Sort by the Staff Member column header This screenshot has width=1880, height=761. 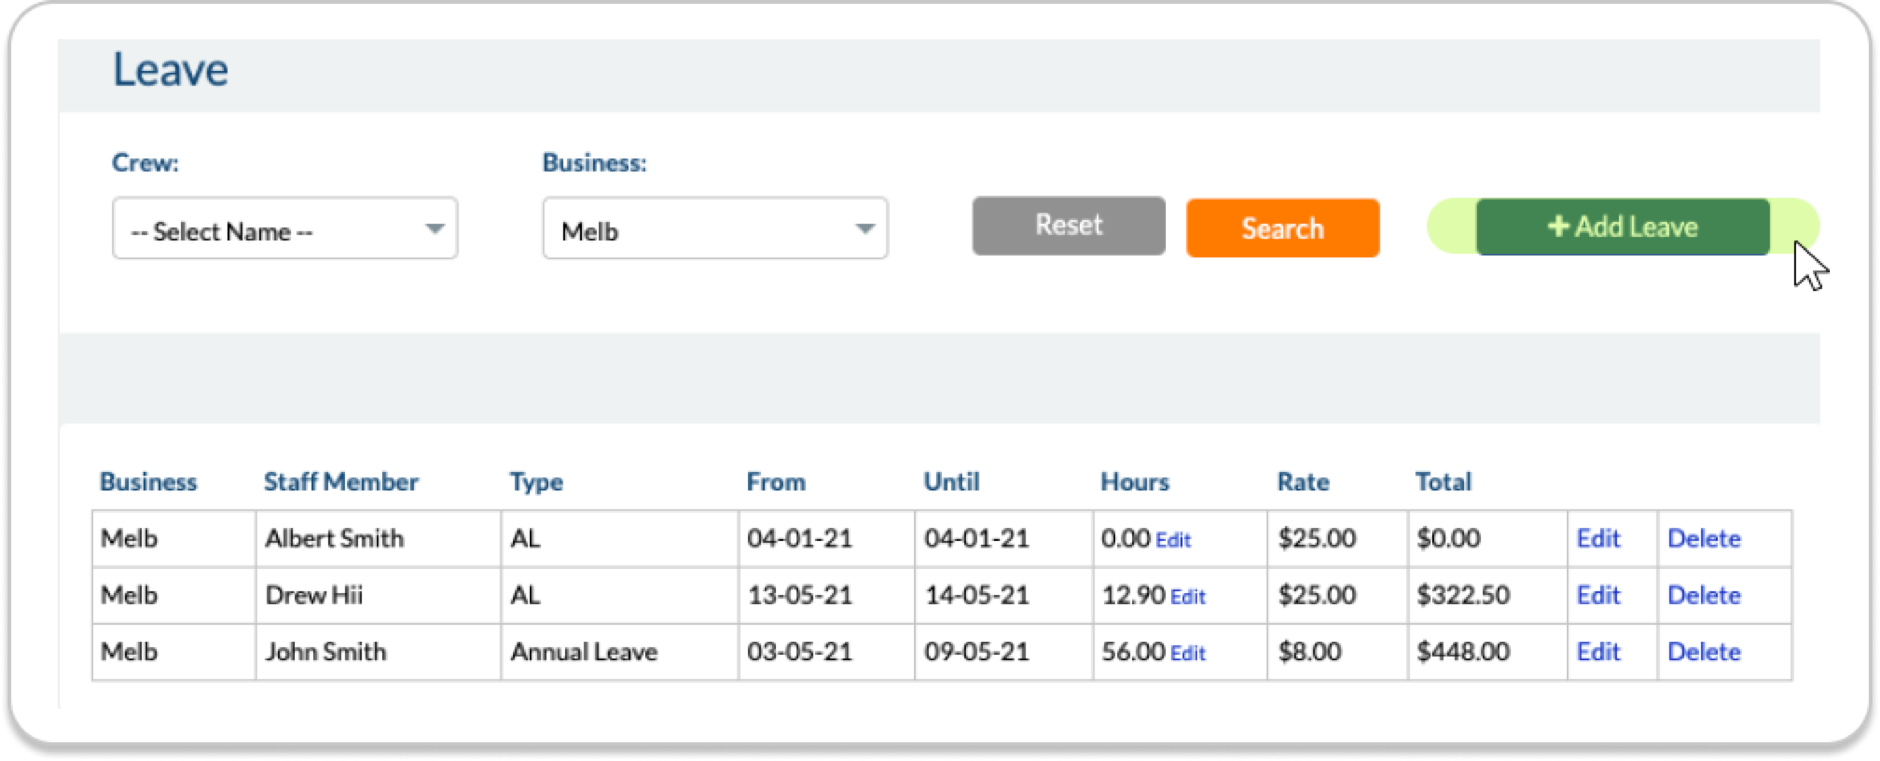[x=340, y=482]
